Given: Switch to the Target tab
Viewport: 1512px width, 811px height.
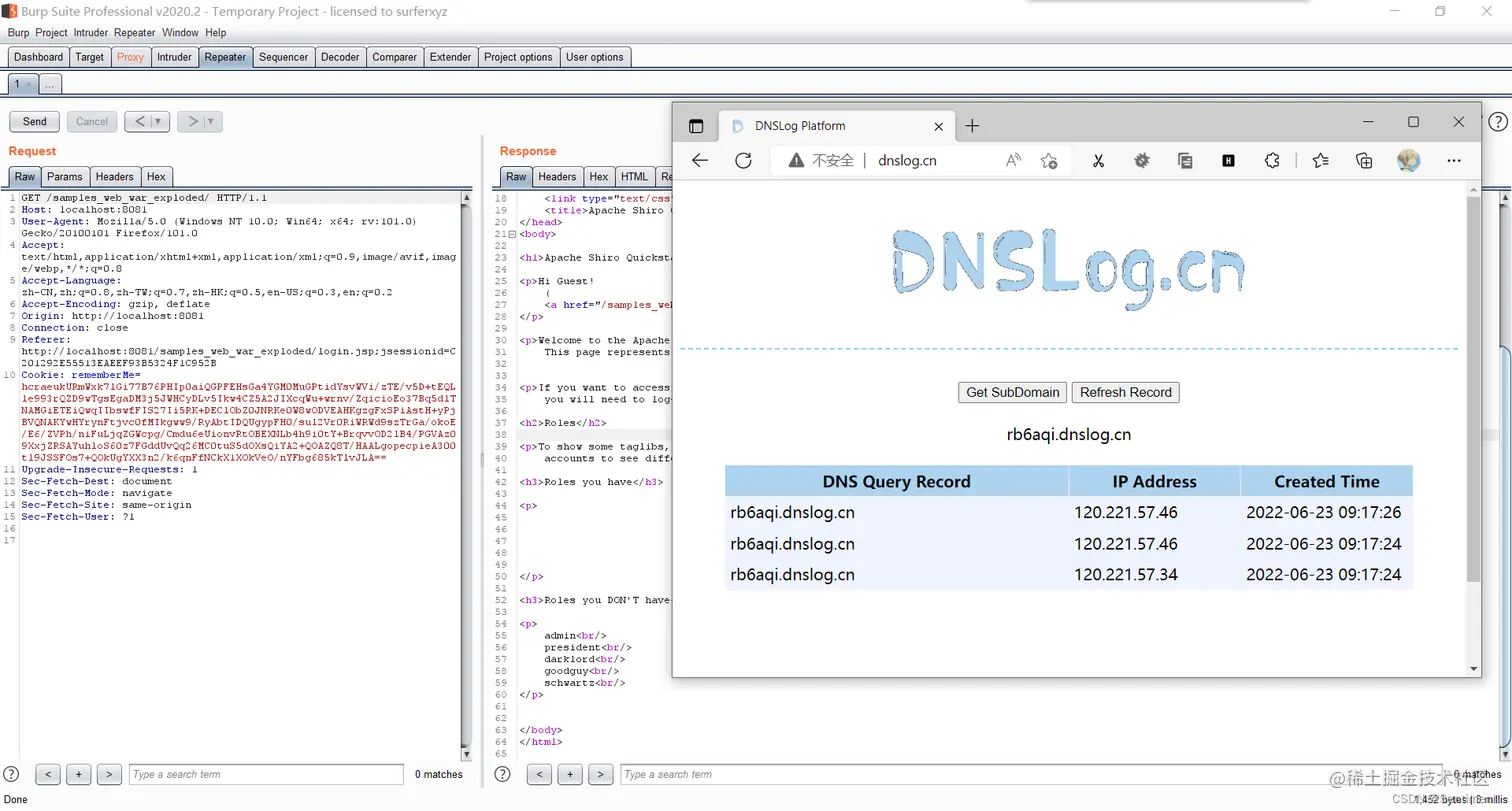Looking at the screenshot, I should pos(90,57).
